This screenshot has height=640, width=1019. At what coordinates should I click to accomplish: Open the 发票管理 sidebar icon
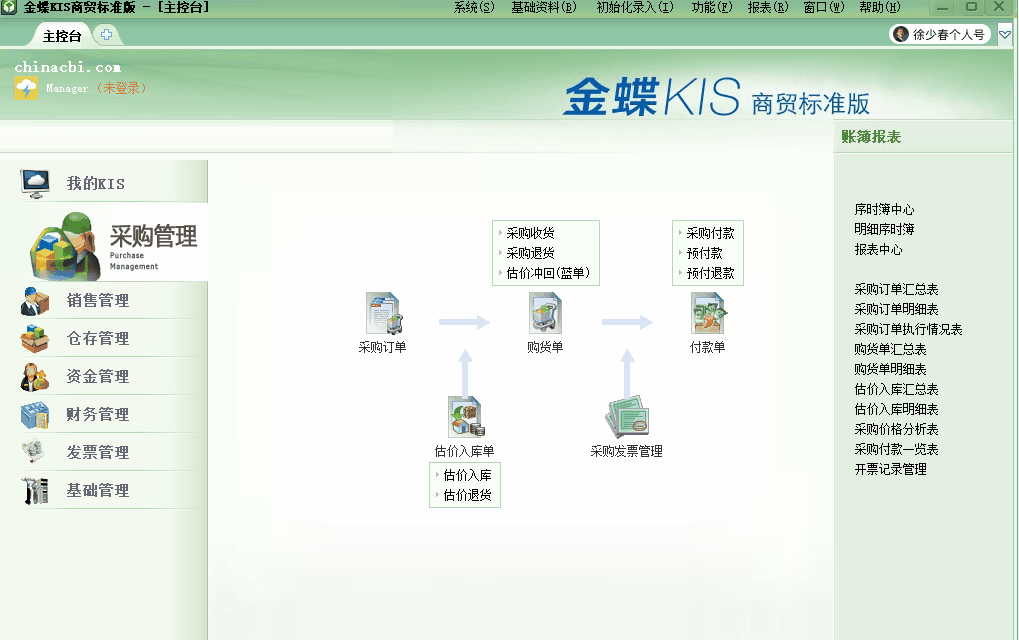33,452
